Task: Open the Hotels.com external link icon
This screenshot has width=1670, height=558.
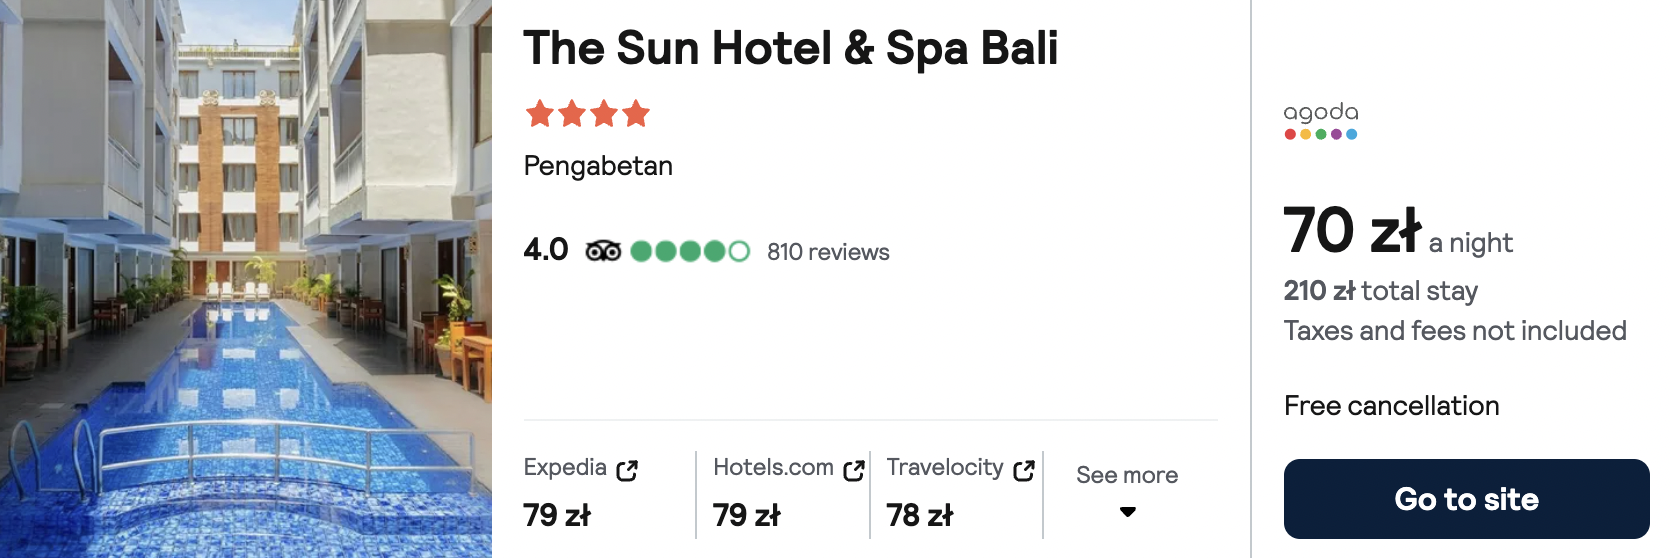Action: click(854, 470)
